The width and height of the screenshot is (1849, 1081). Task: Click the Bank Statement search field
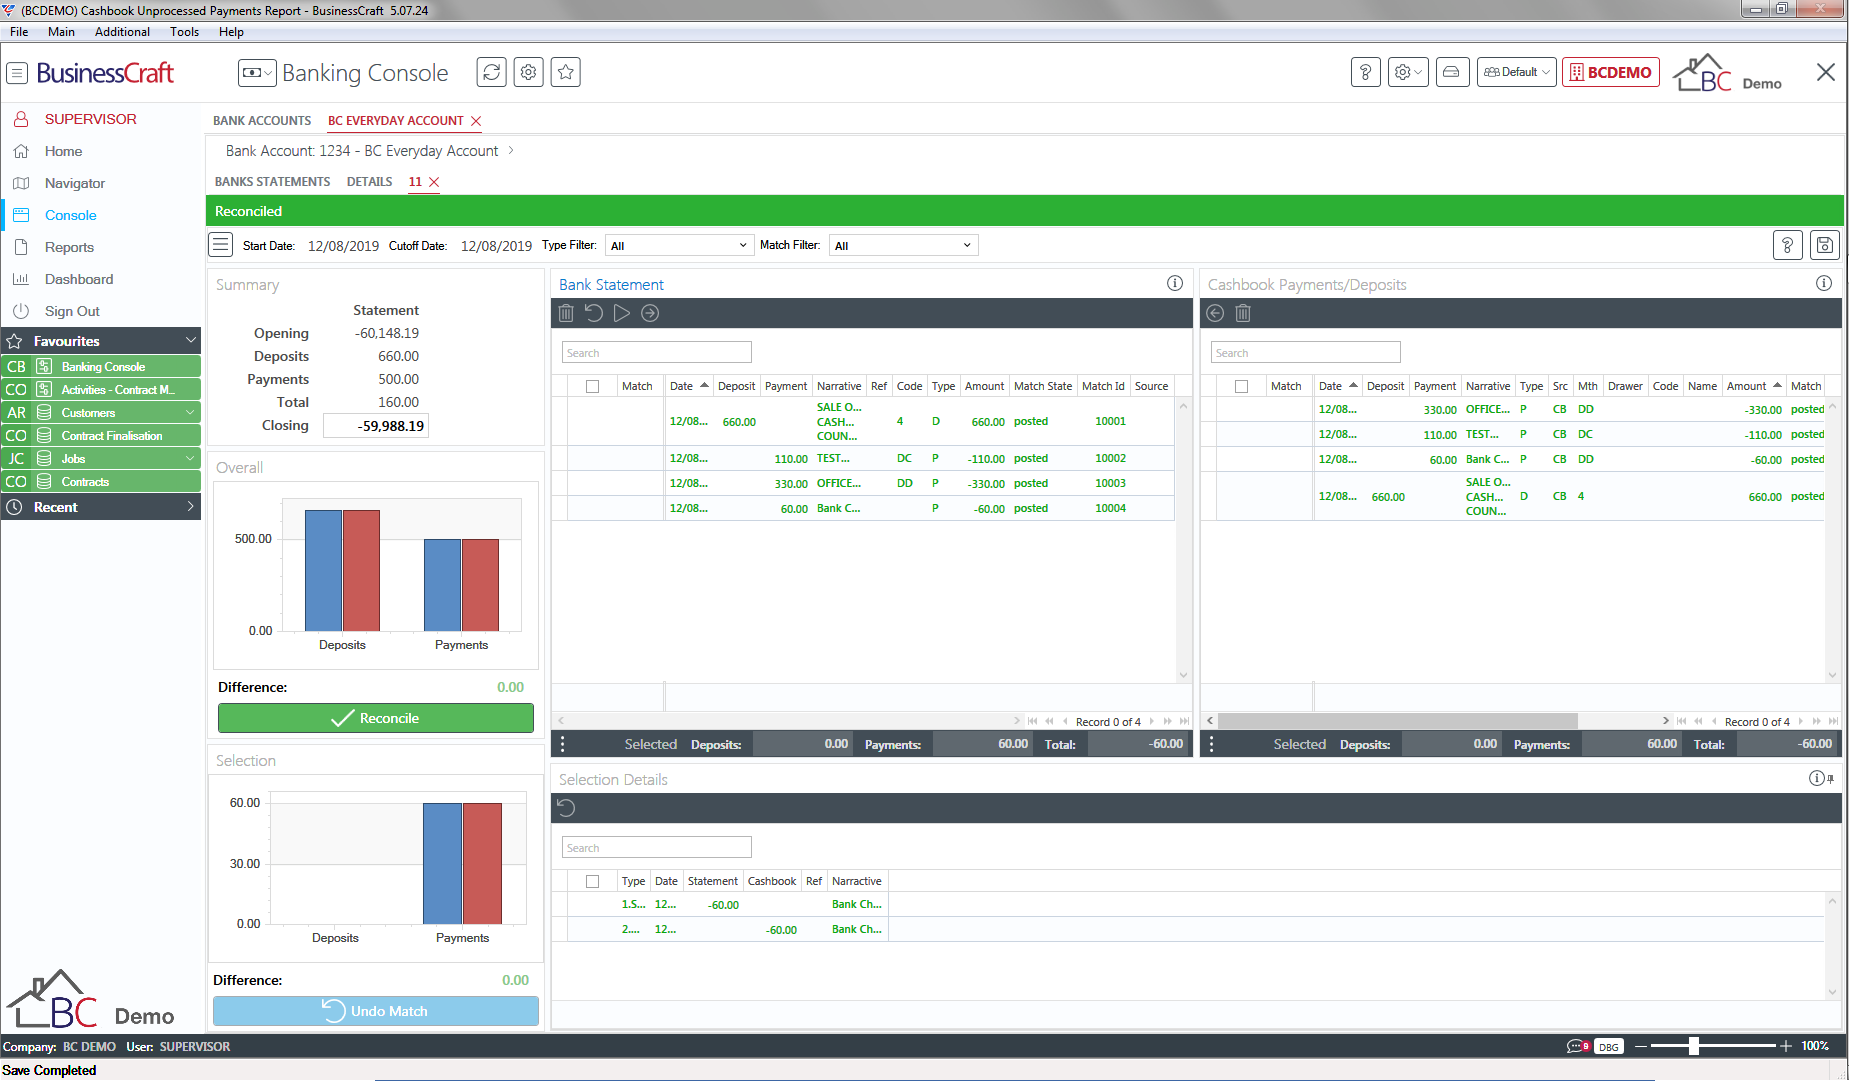point(656,353)
